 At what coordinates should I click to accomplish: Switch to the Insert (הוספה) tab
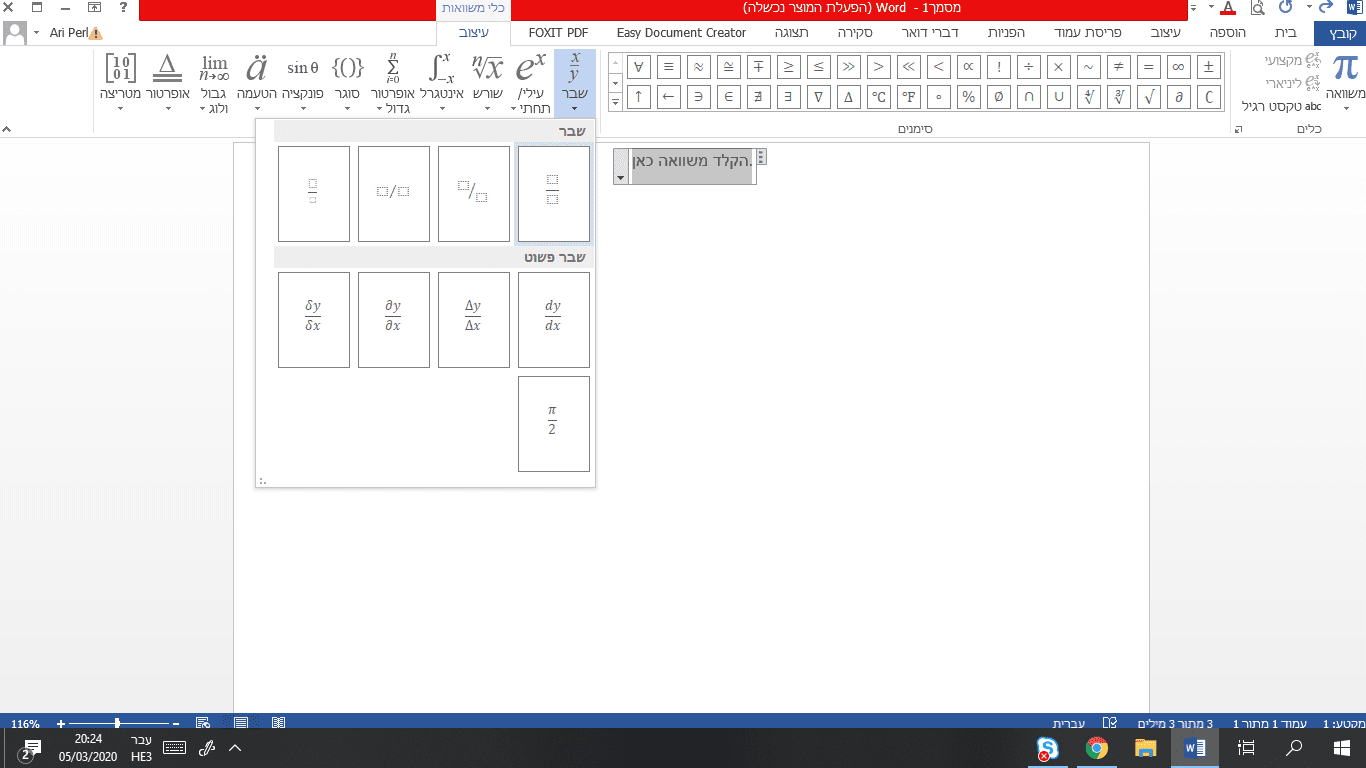pyautogui.click(x=1230, y=33)
